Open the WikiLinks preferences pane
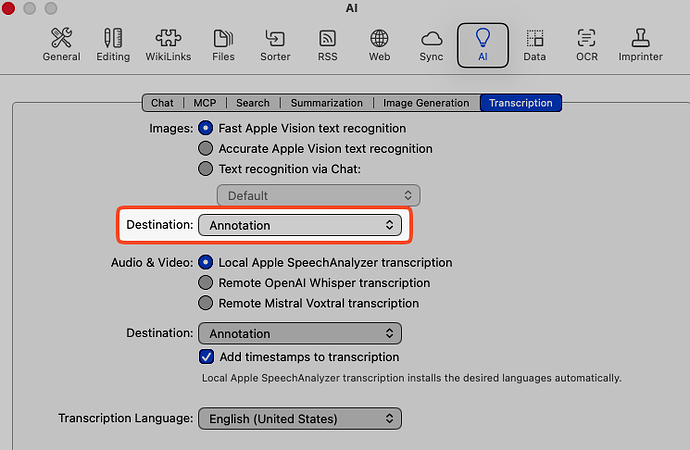 [168, 45]
